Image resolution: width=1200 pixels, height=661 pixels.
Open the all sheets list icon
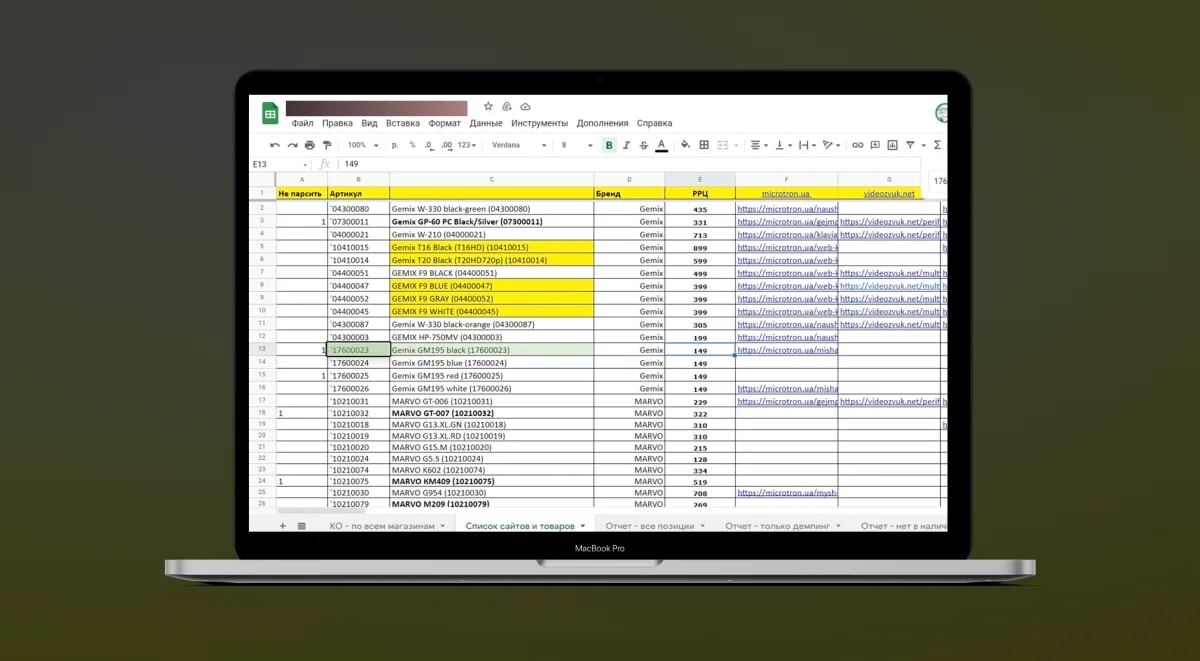(301, 525)
